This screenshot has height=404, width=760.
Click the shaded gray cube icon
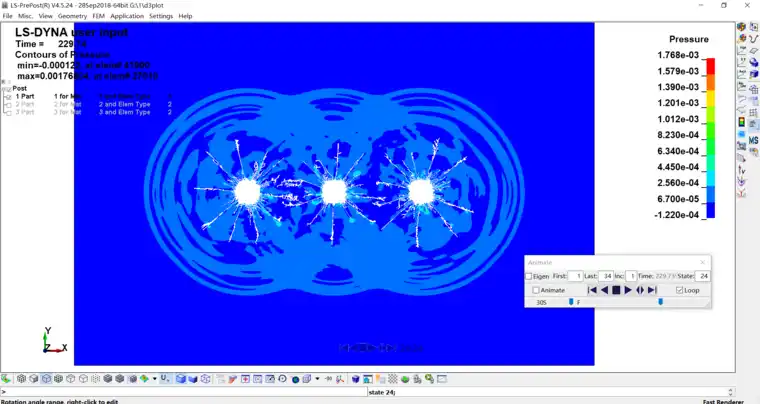point(108,379)
